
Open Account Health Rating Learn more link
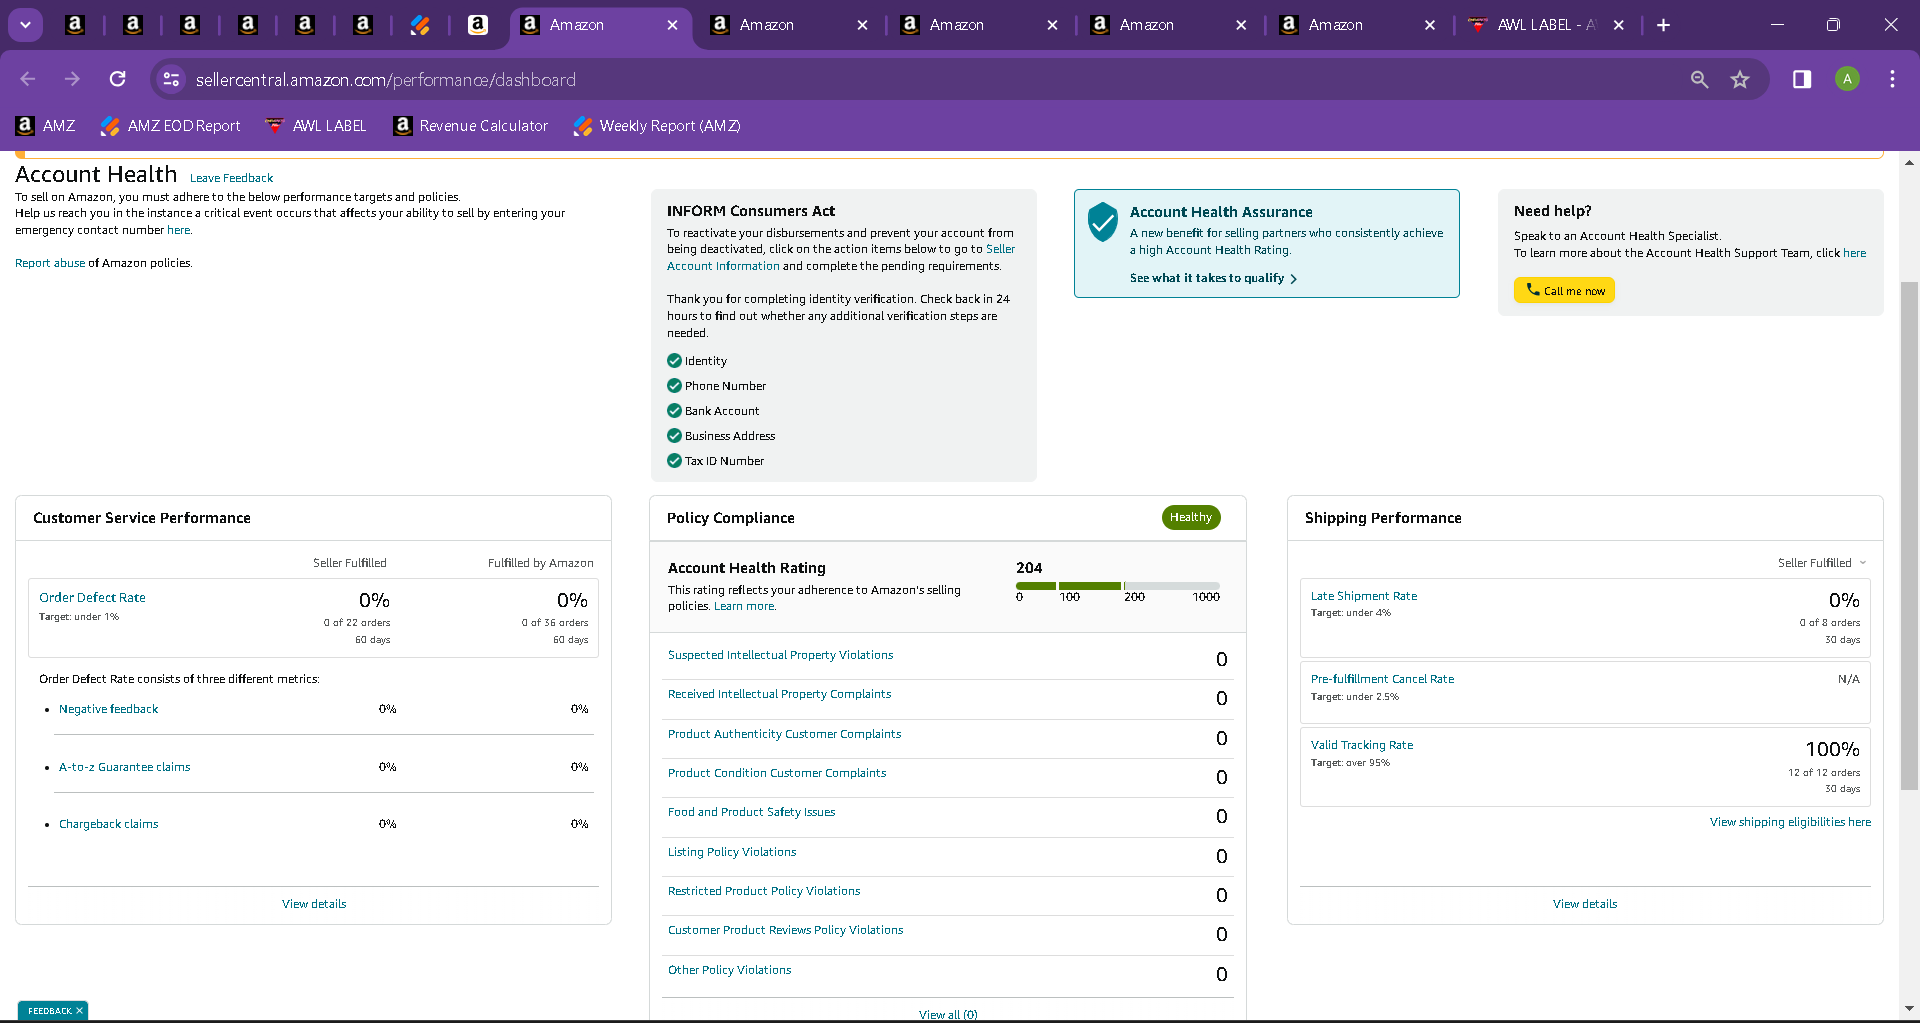click(744, 606)
